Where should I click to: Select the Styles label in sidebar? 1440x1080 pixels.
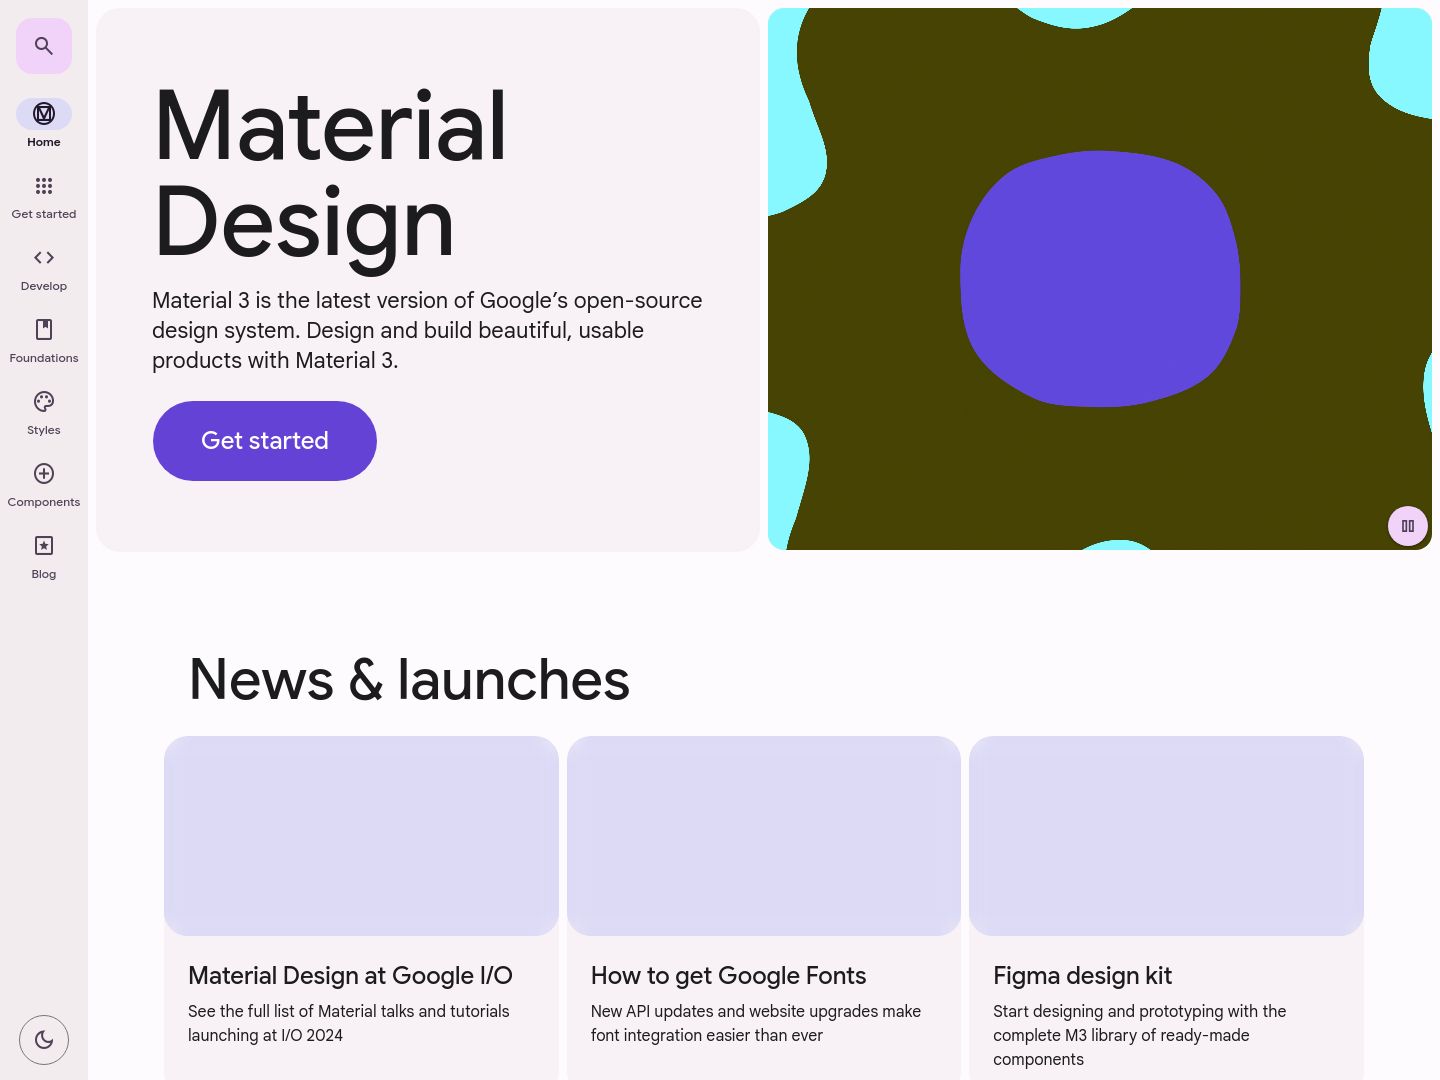click(x=44, y=430)
